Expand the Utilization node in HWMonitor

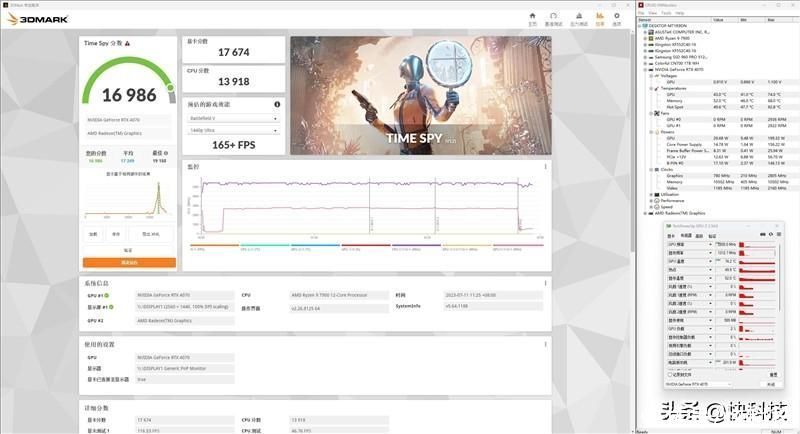(651, 195)
